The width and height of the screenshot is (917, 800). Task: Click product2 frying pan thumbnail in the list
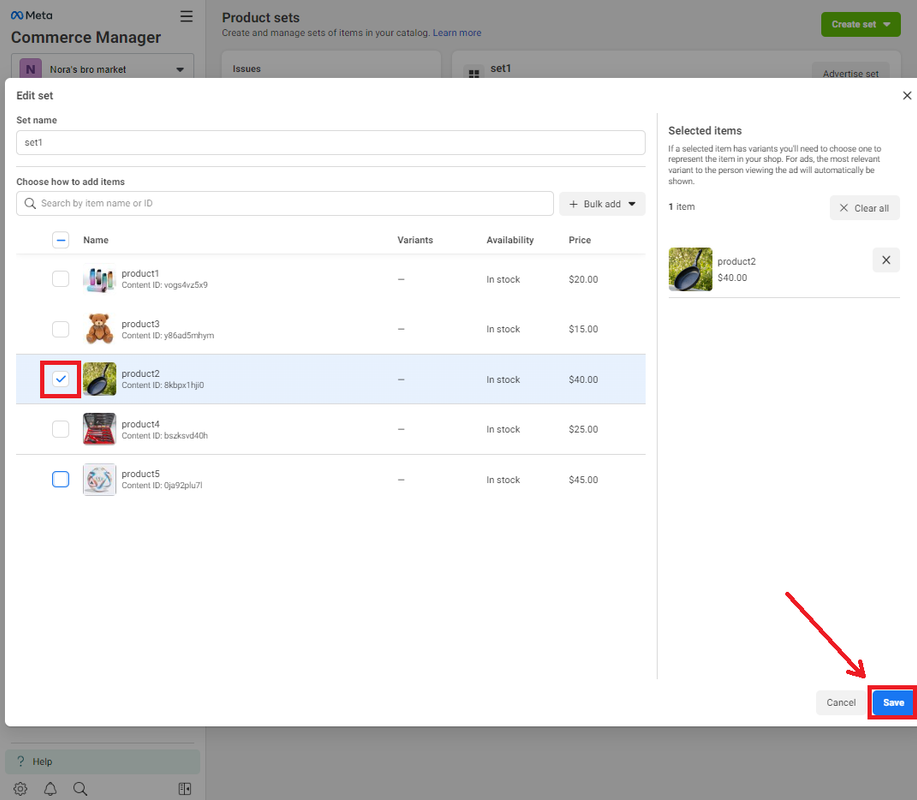click(99, 379)
